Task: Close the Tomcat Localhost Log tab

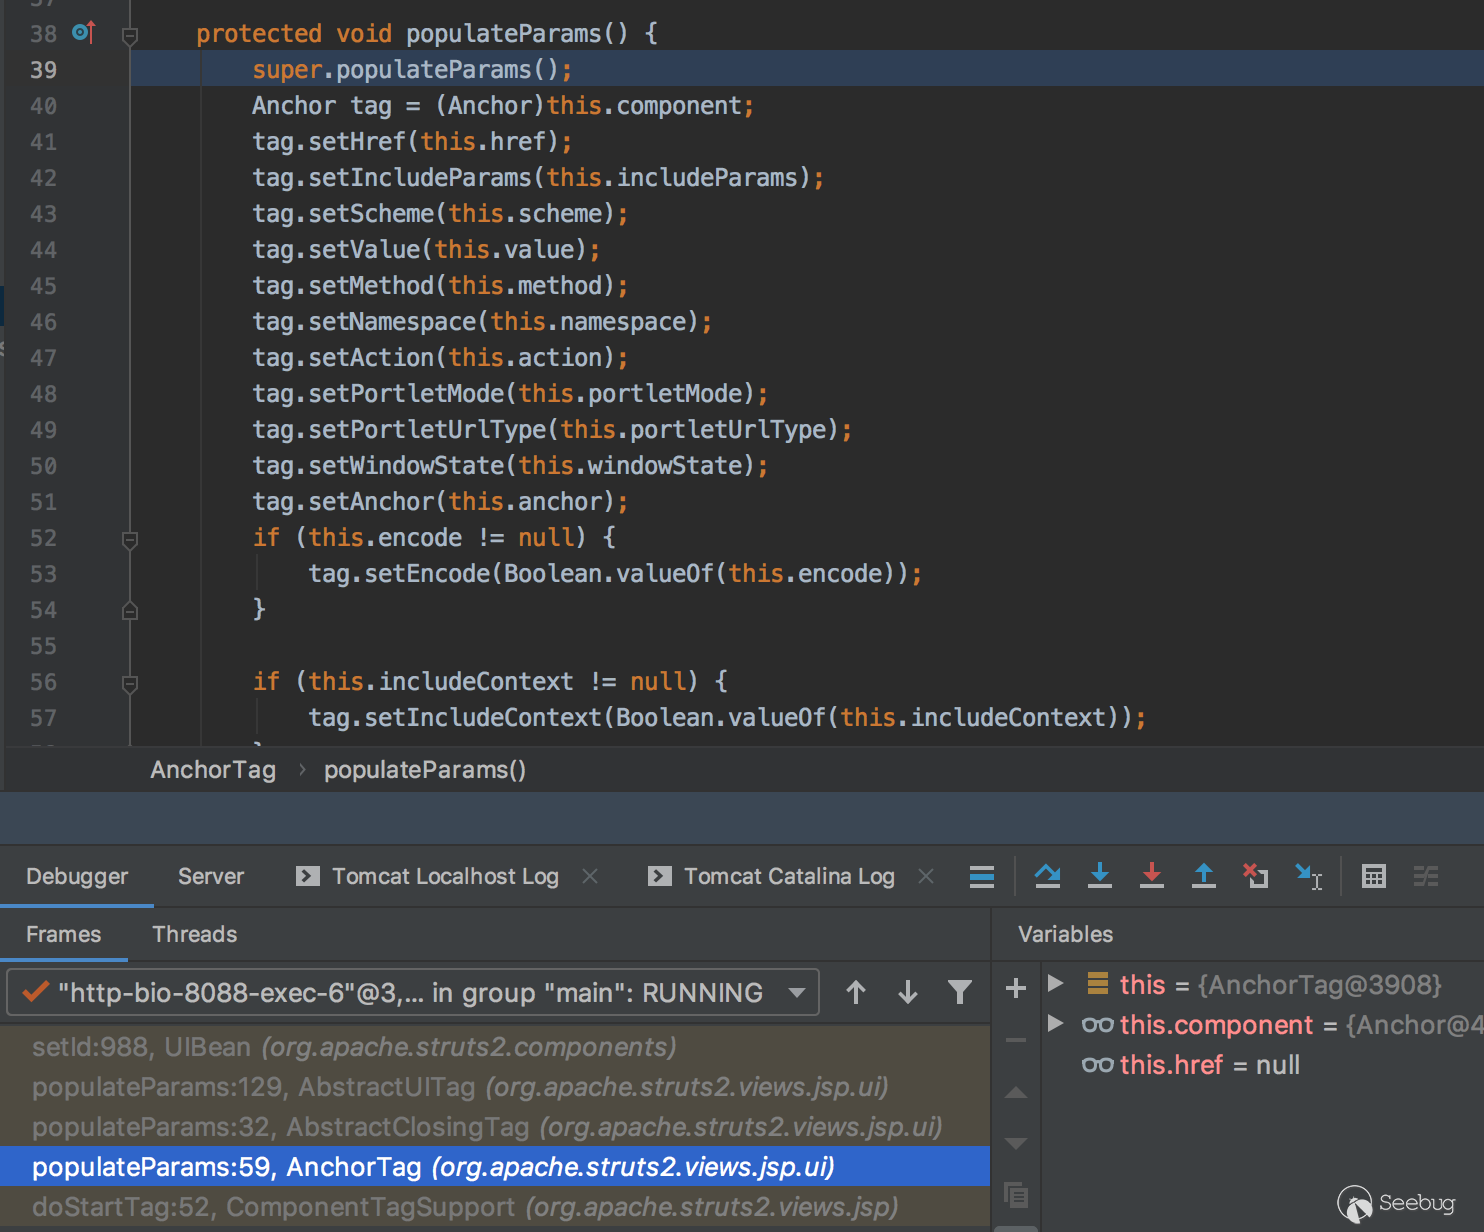Action: (590, 876)
